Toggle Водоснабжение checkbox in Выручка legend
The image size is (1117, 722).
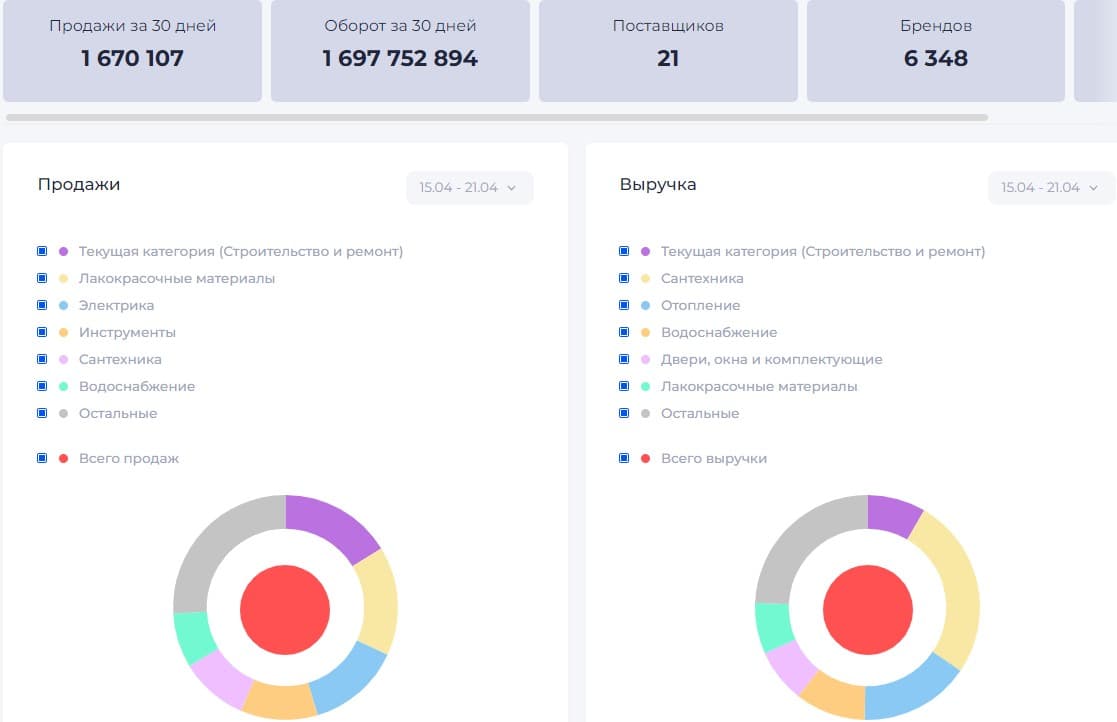[x=624, y=333]
